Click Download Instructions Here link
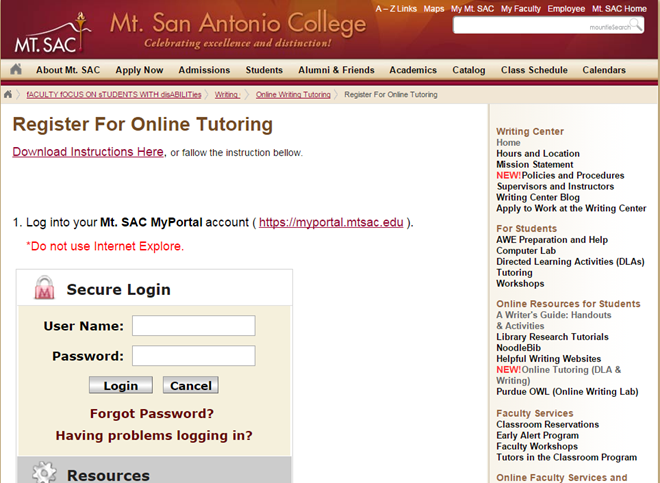Screen dimensions: 660x483 click(88, 152)
